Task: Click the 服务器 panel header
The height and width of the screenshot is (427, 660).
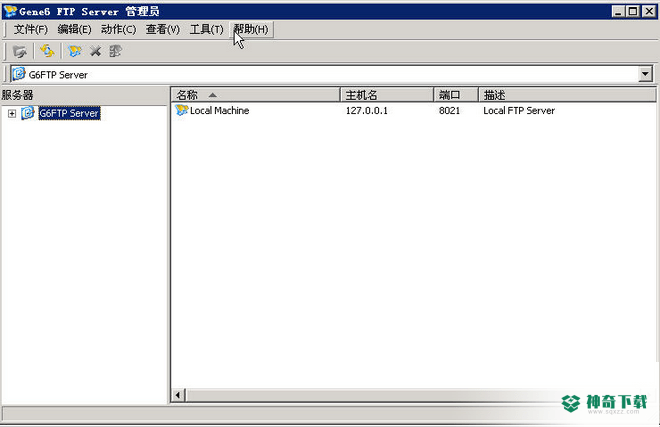Action: point(84,95)
